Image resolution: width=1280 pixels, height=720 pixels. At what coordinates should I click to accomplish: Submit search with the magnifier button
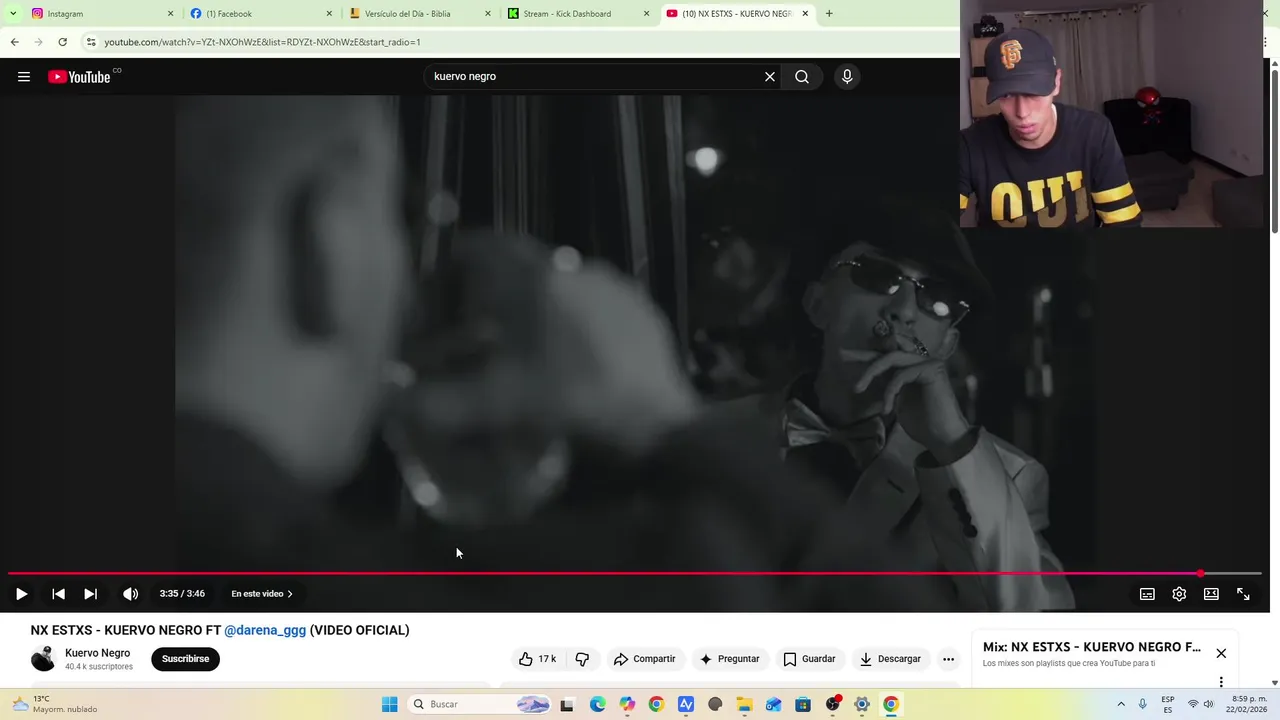802,77
